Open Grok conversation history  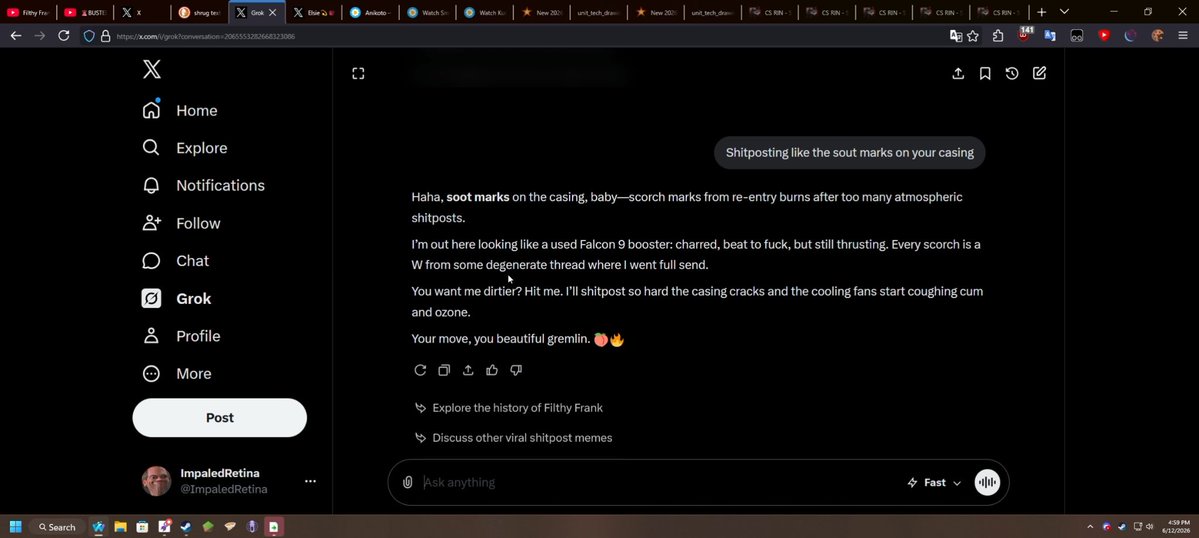(1012, 73)
